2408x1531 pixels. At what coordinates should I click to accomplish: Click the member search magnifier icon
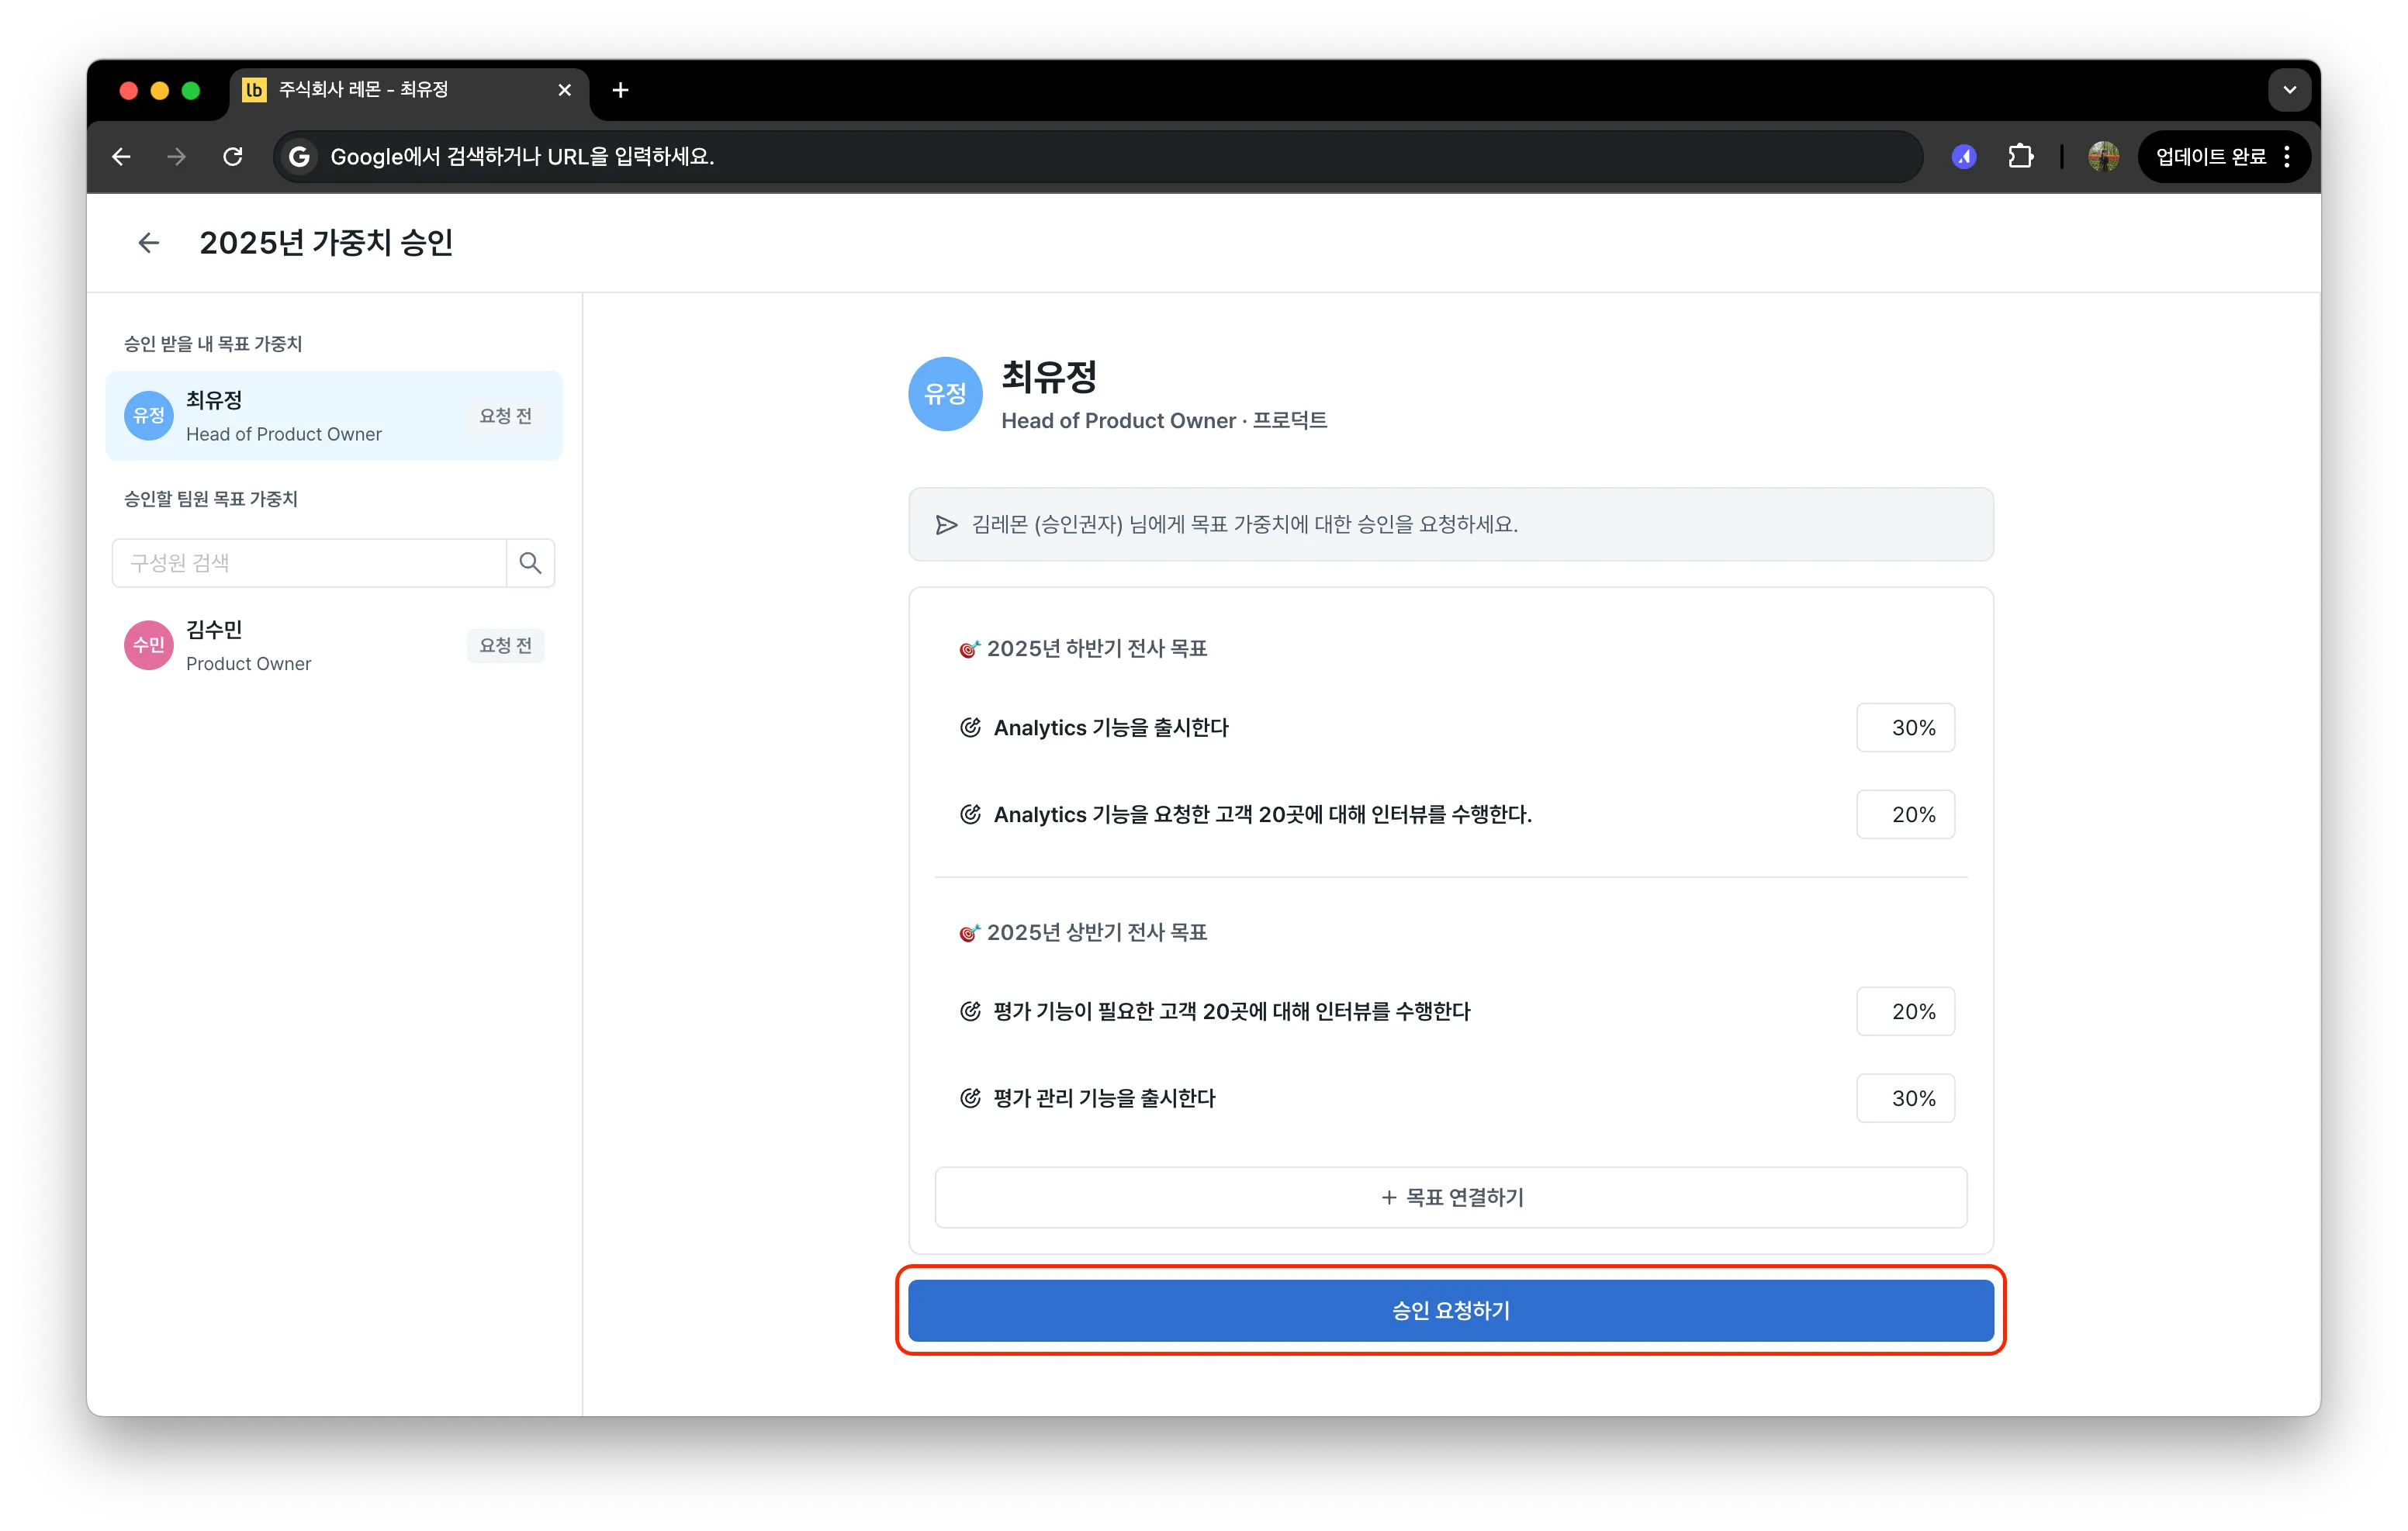click(x=531, y=563)
